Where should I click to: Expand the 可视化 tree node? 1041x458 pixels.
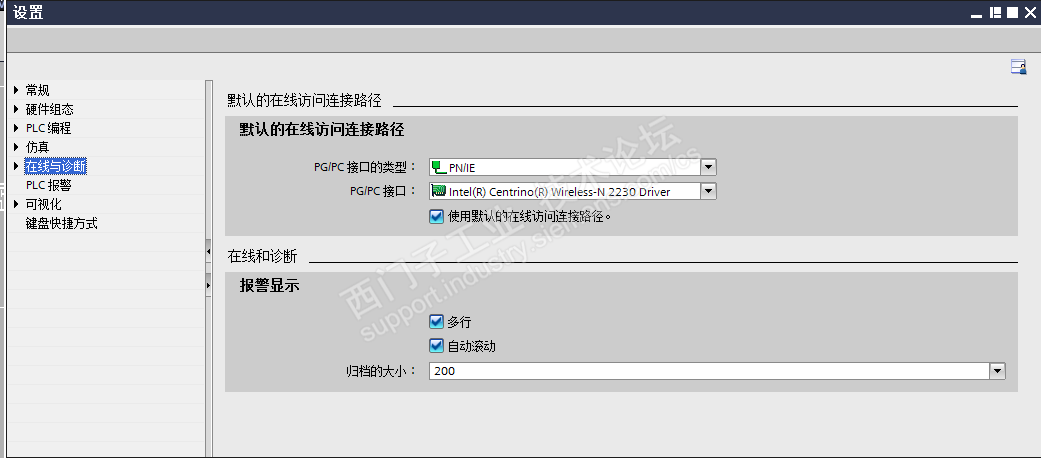tap(17, 204)
